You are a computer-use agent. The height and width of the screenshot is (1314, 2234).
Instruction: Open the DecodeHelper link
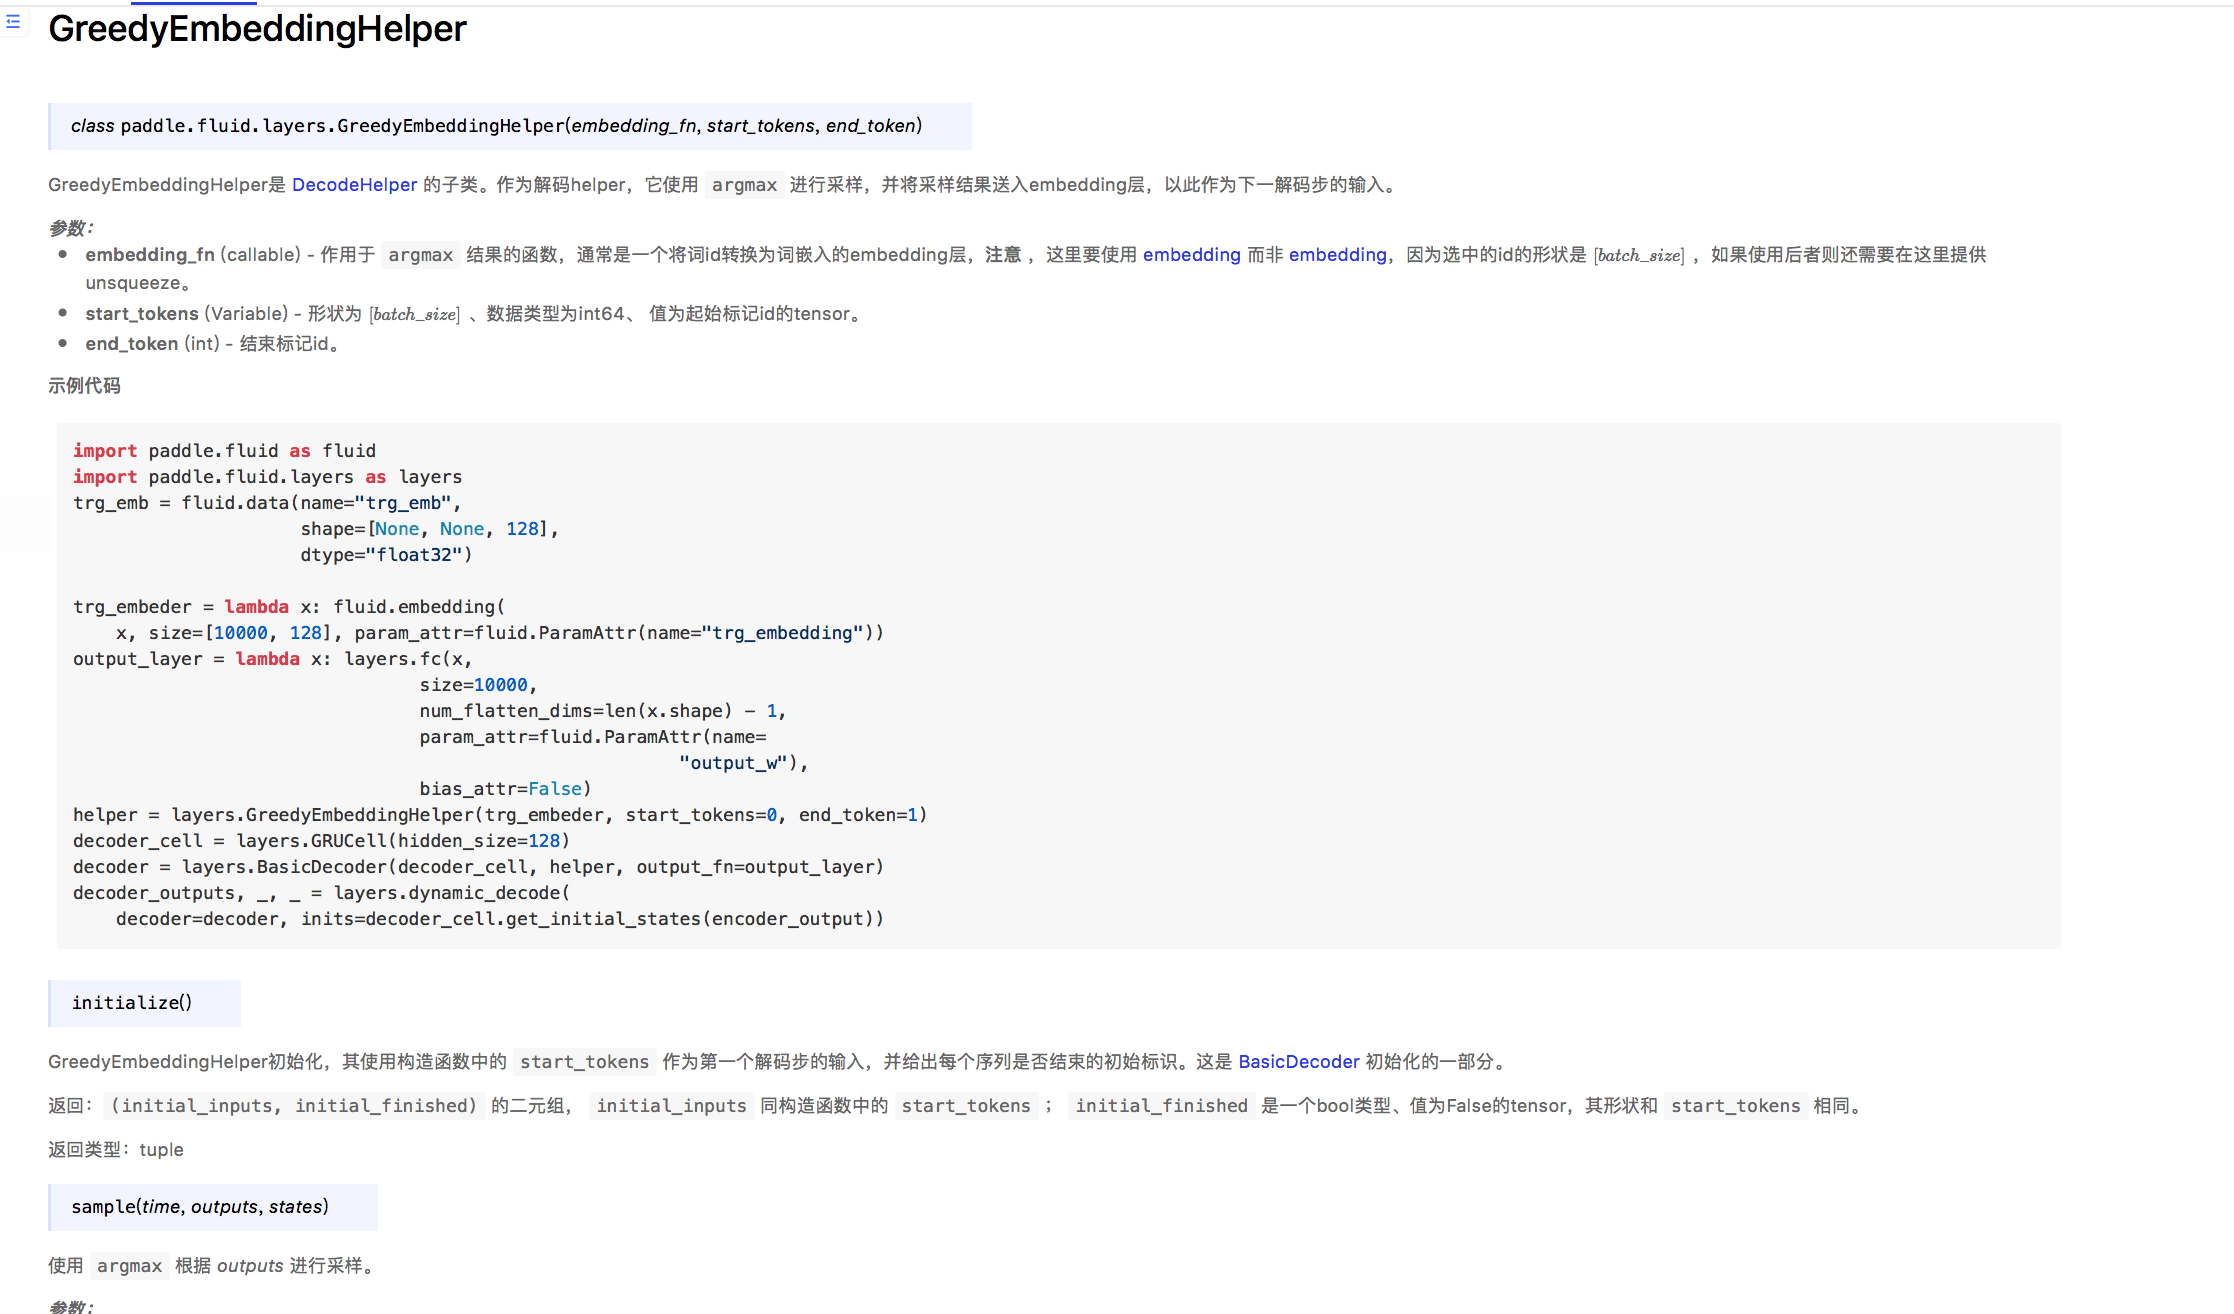pyautogui.click(x=354, y=185)
